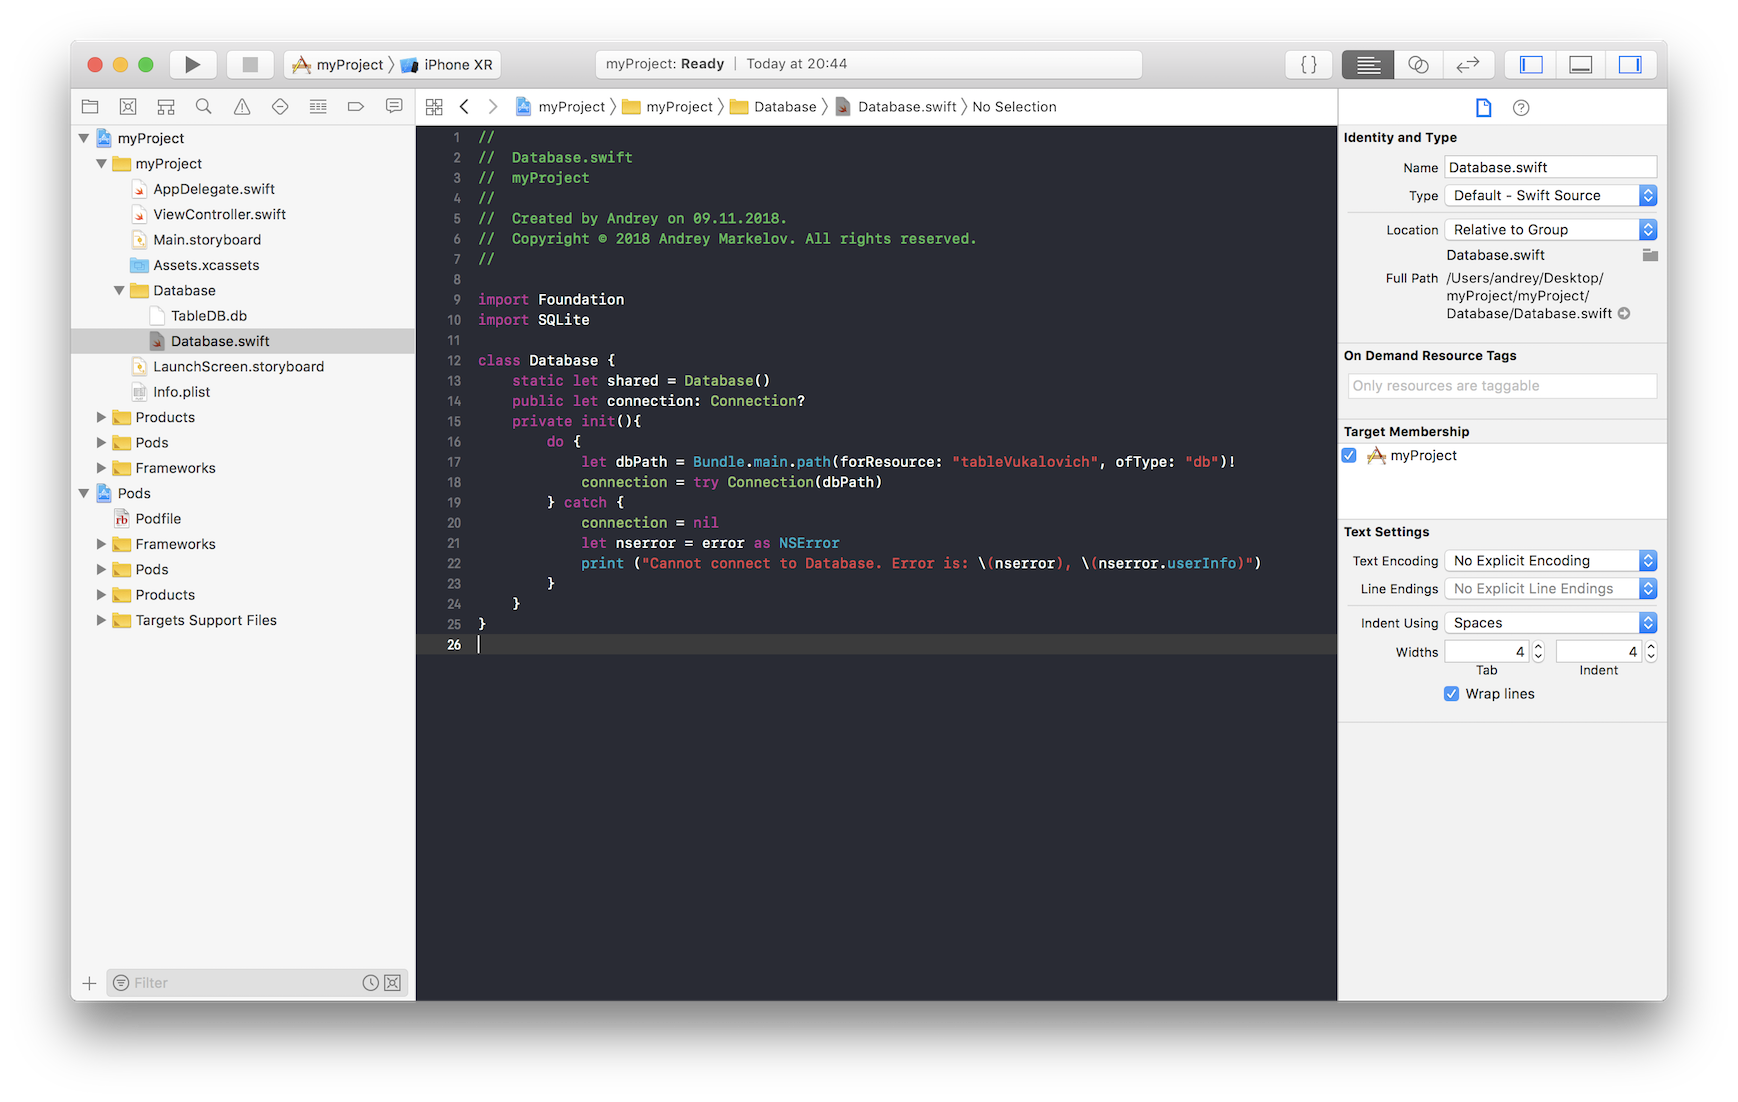Open the file Type dropdown
This screenshot has width=1738, height=1102.
coord(1551,196)
